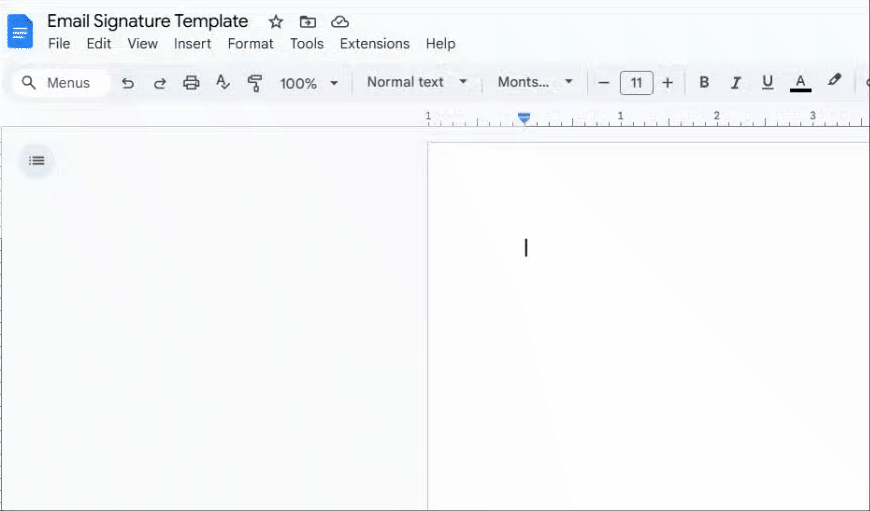870x511 pixels.
Task: Open the Normal text style dropdown
Action: 417,82
